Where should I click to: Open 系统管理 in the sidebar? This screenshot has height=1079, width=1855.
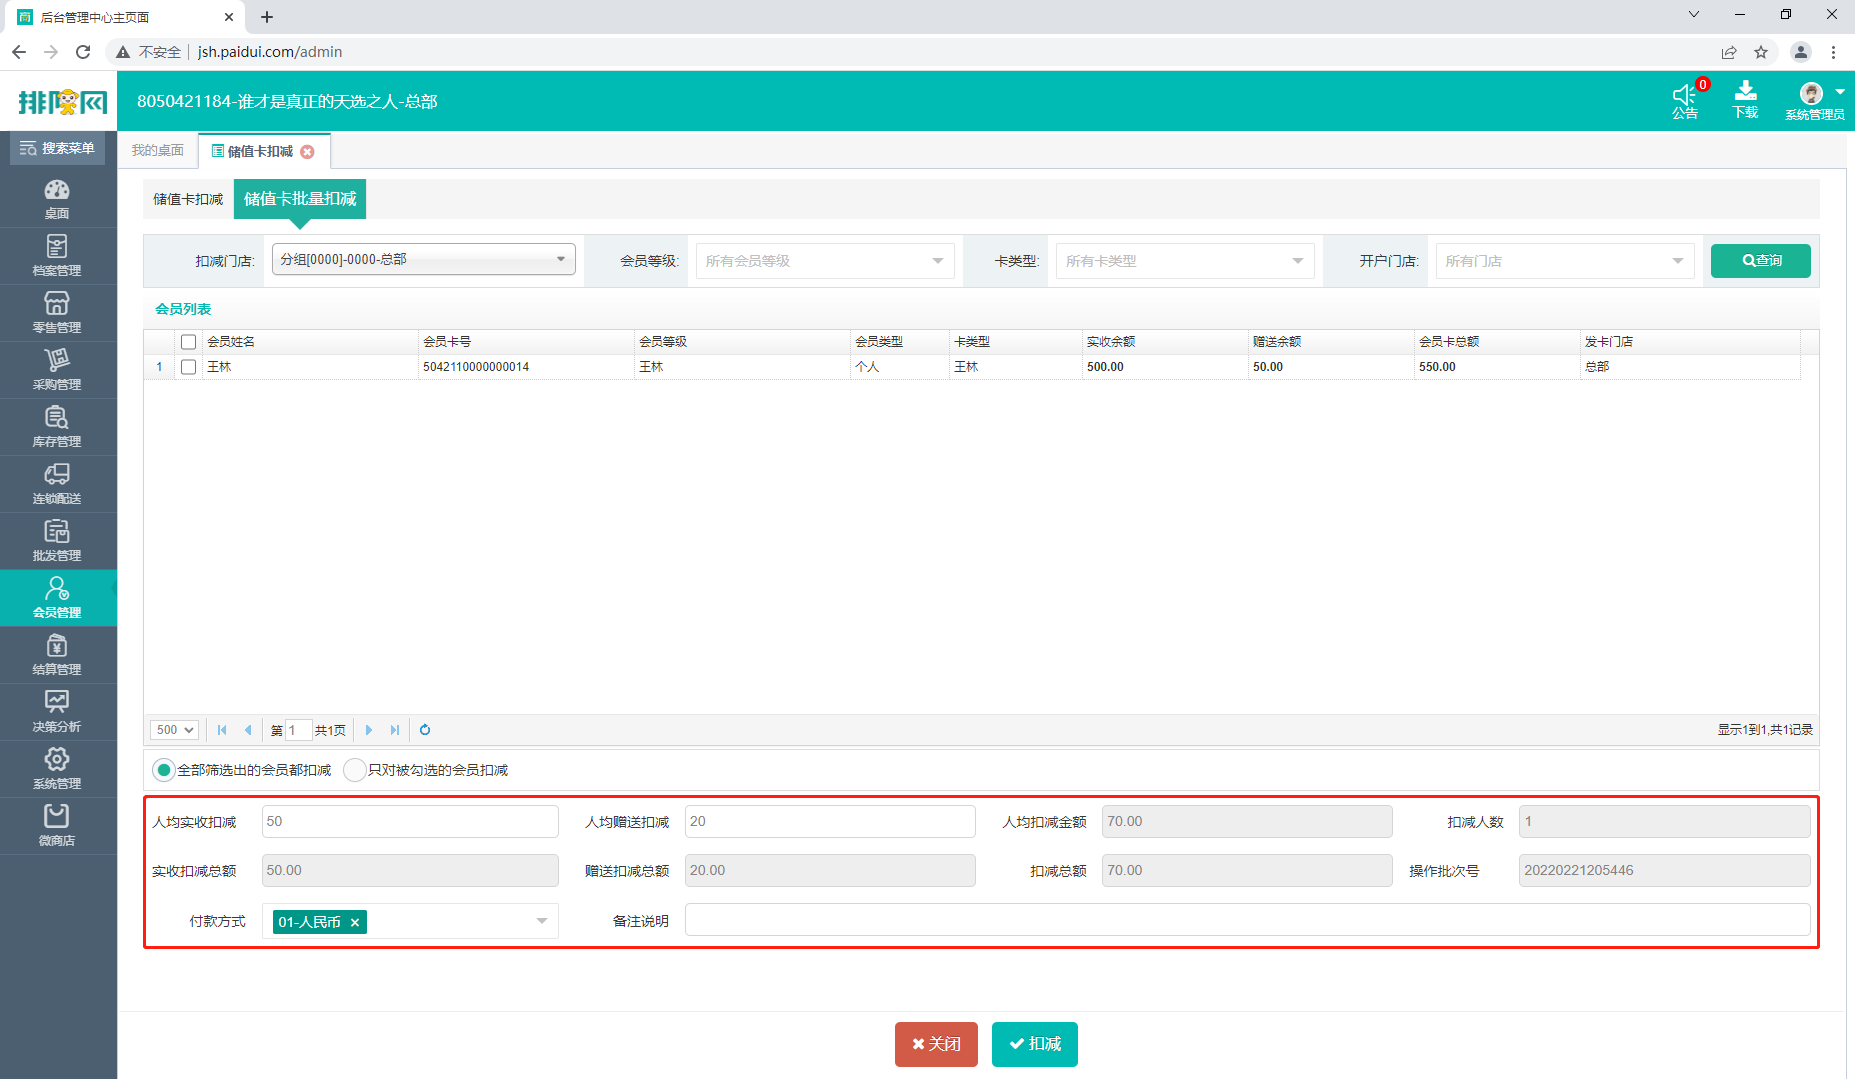click(x=57, y=769)
